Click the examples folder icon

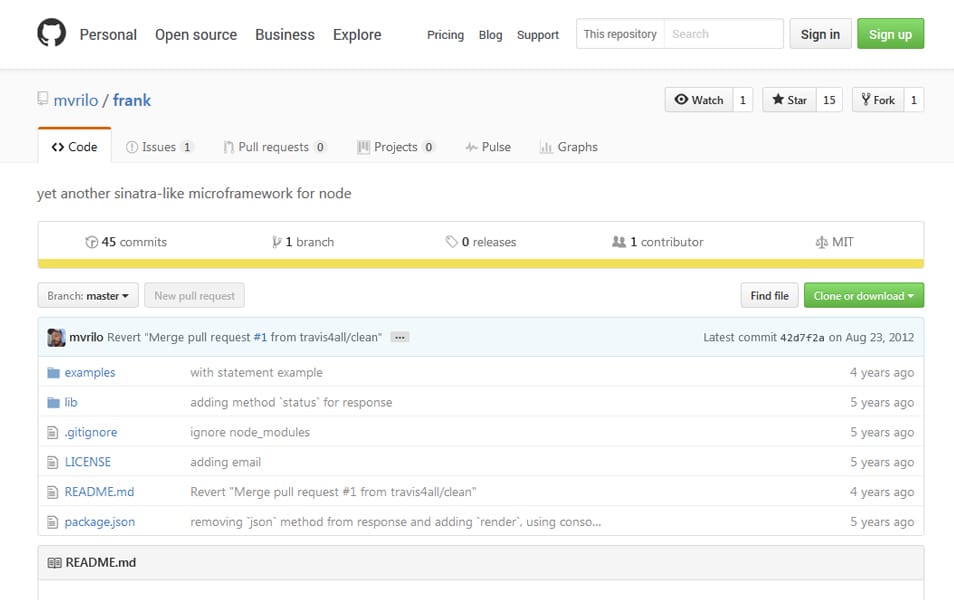point(54,372)
